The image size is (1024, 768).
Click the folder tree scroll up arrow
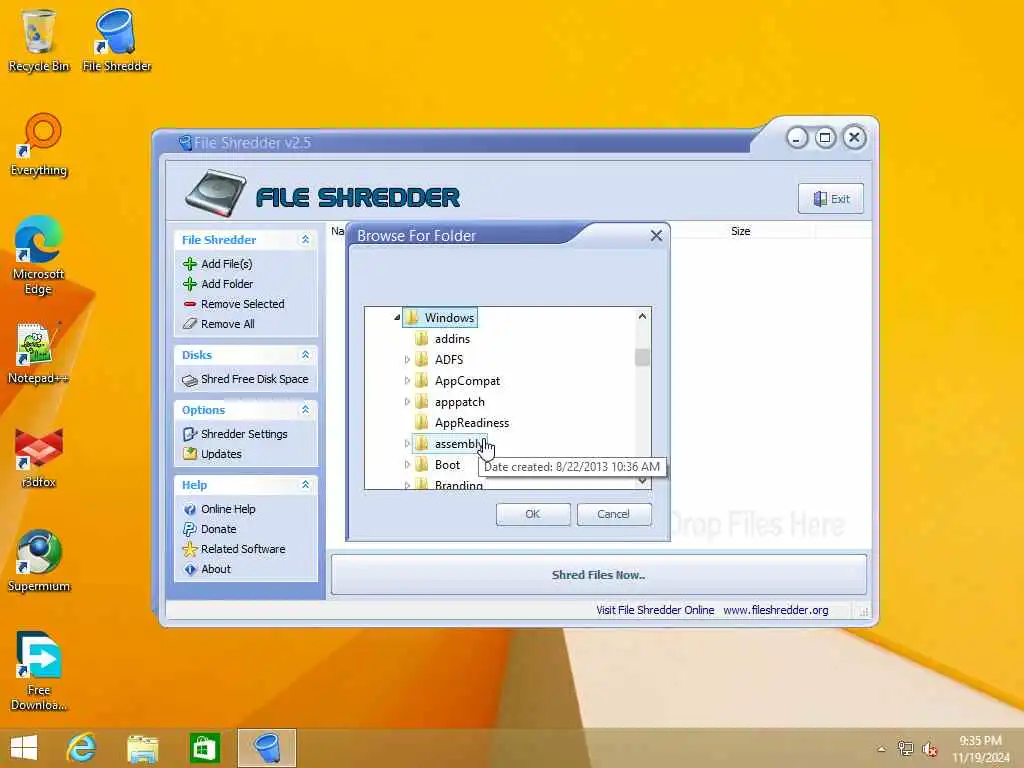click(x=643, y=316)
